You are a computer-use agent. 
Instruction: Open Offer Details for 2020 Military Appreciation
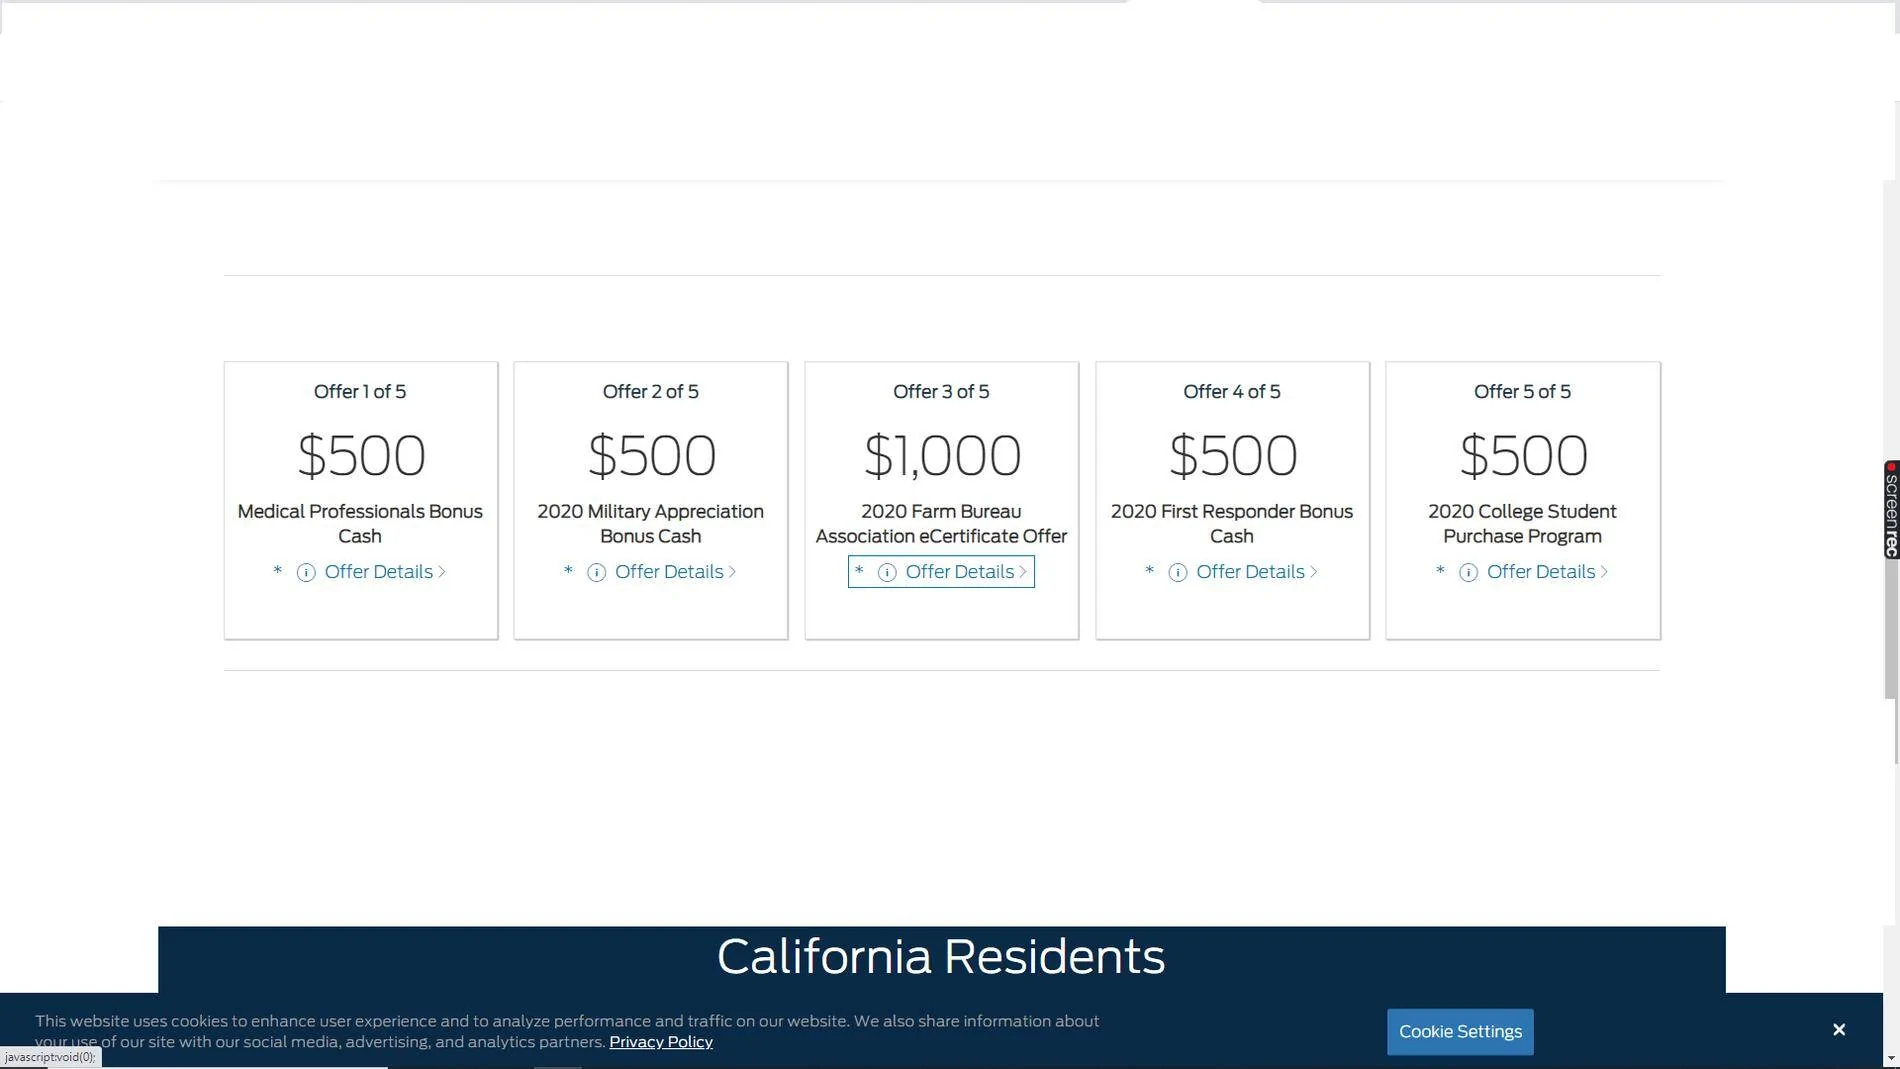[669, 572]
